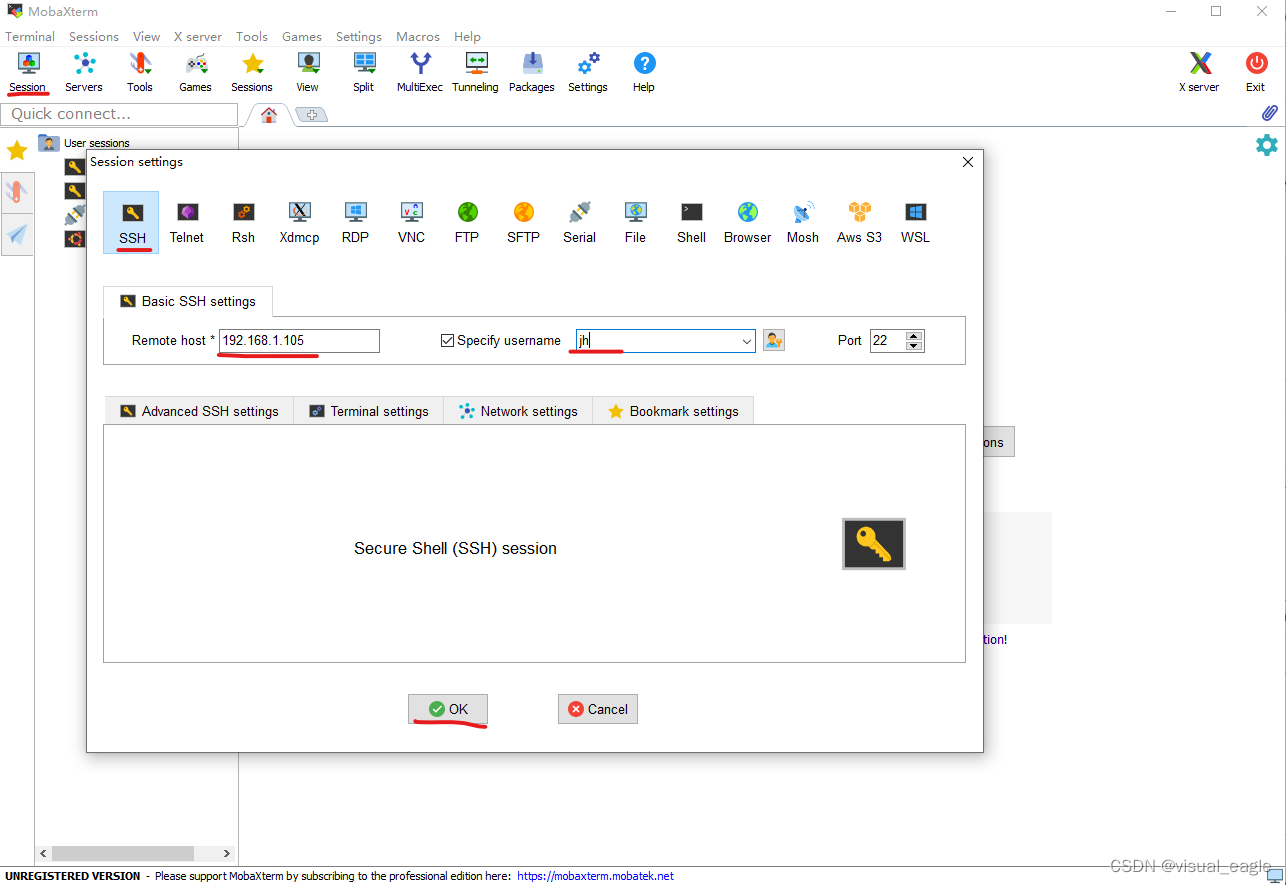Image resolution: width=1286 pixels, height=885 pixels.
Task: Select the Shell session type
Action: (x=691, y=222)
